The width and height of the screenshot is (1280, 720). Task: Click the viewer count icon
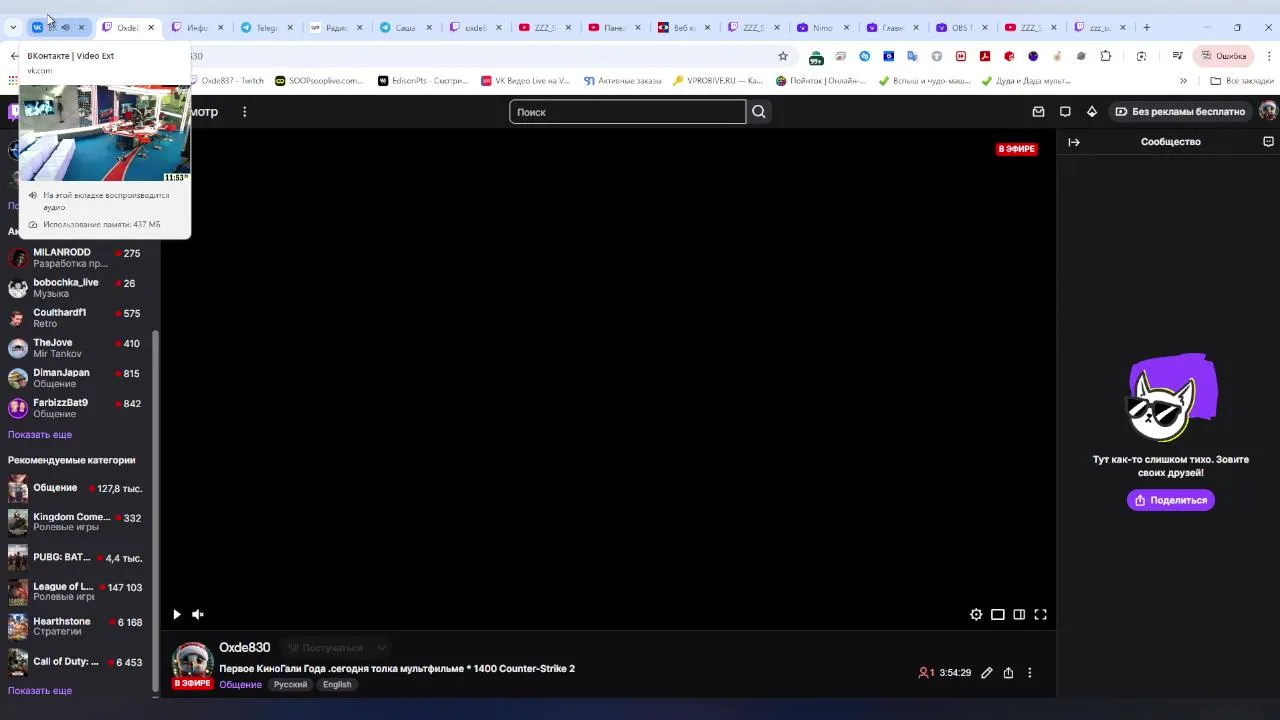[x=923, y=673]
